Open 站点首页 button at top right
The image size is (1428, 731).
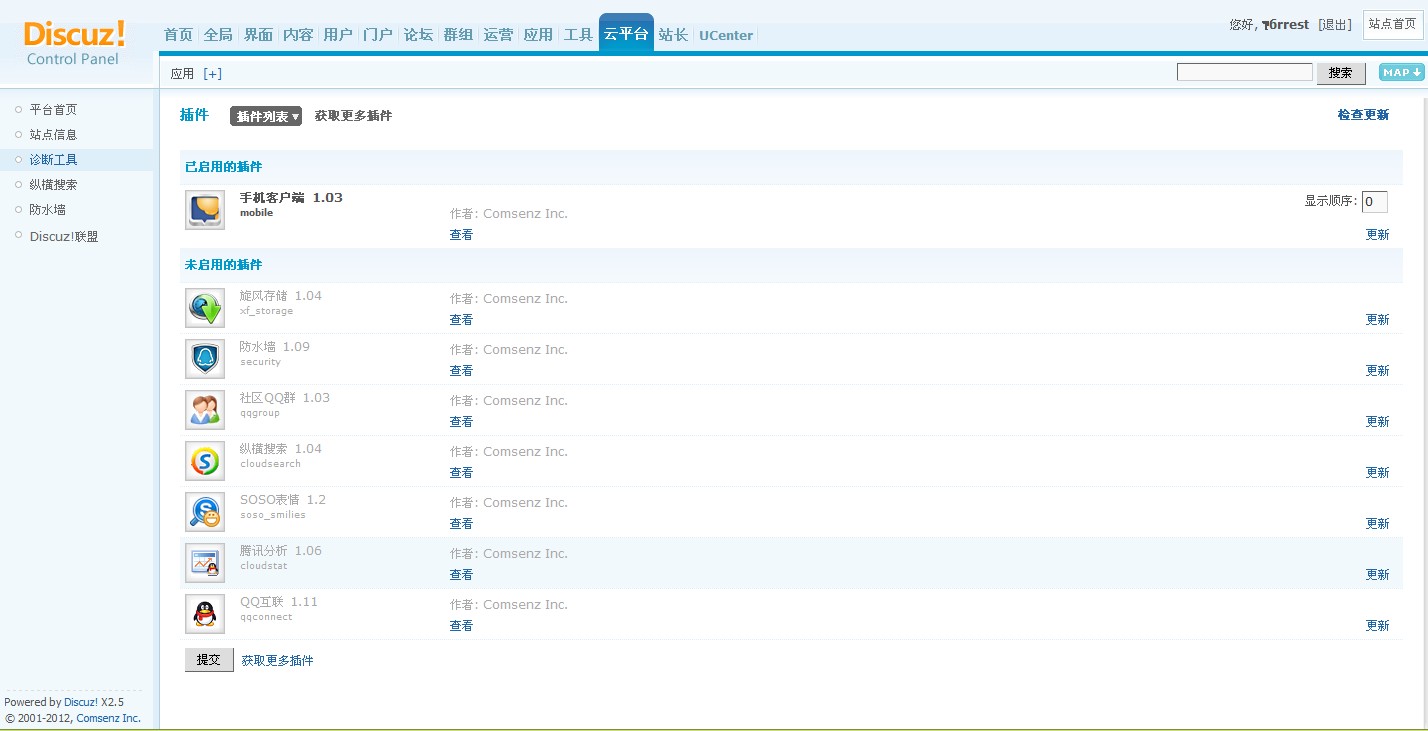(1392, 24)
